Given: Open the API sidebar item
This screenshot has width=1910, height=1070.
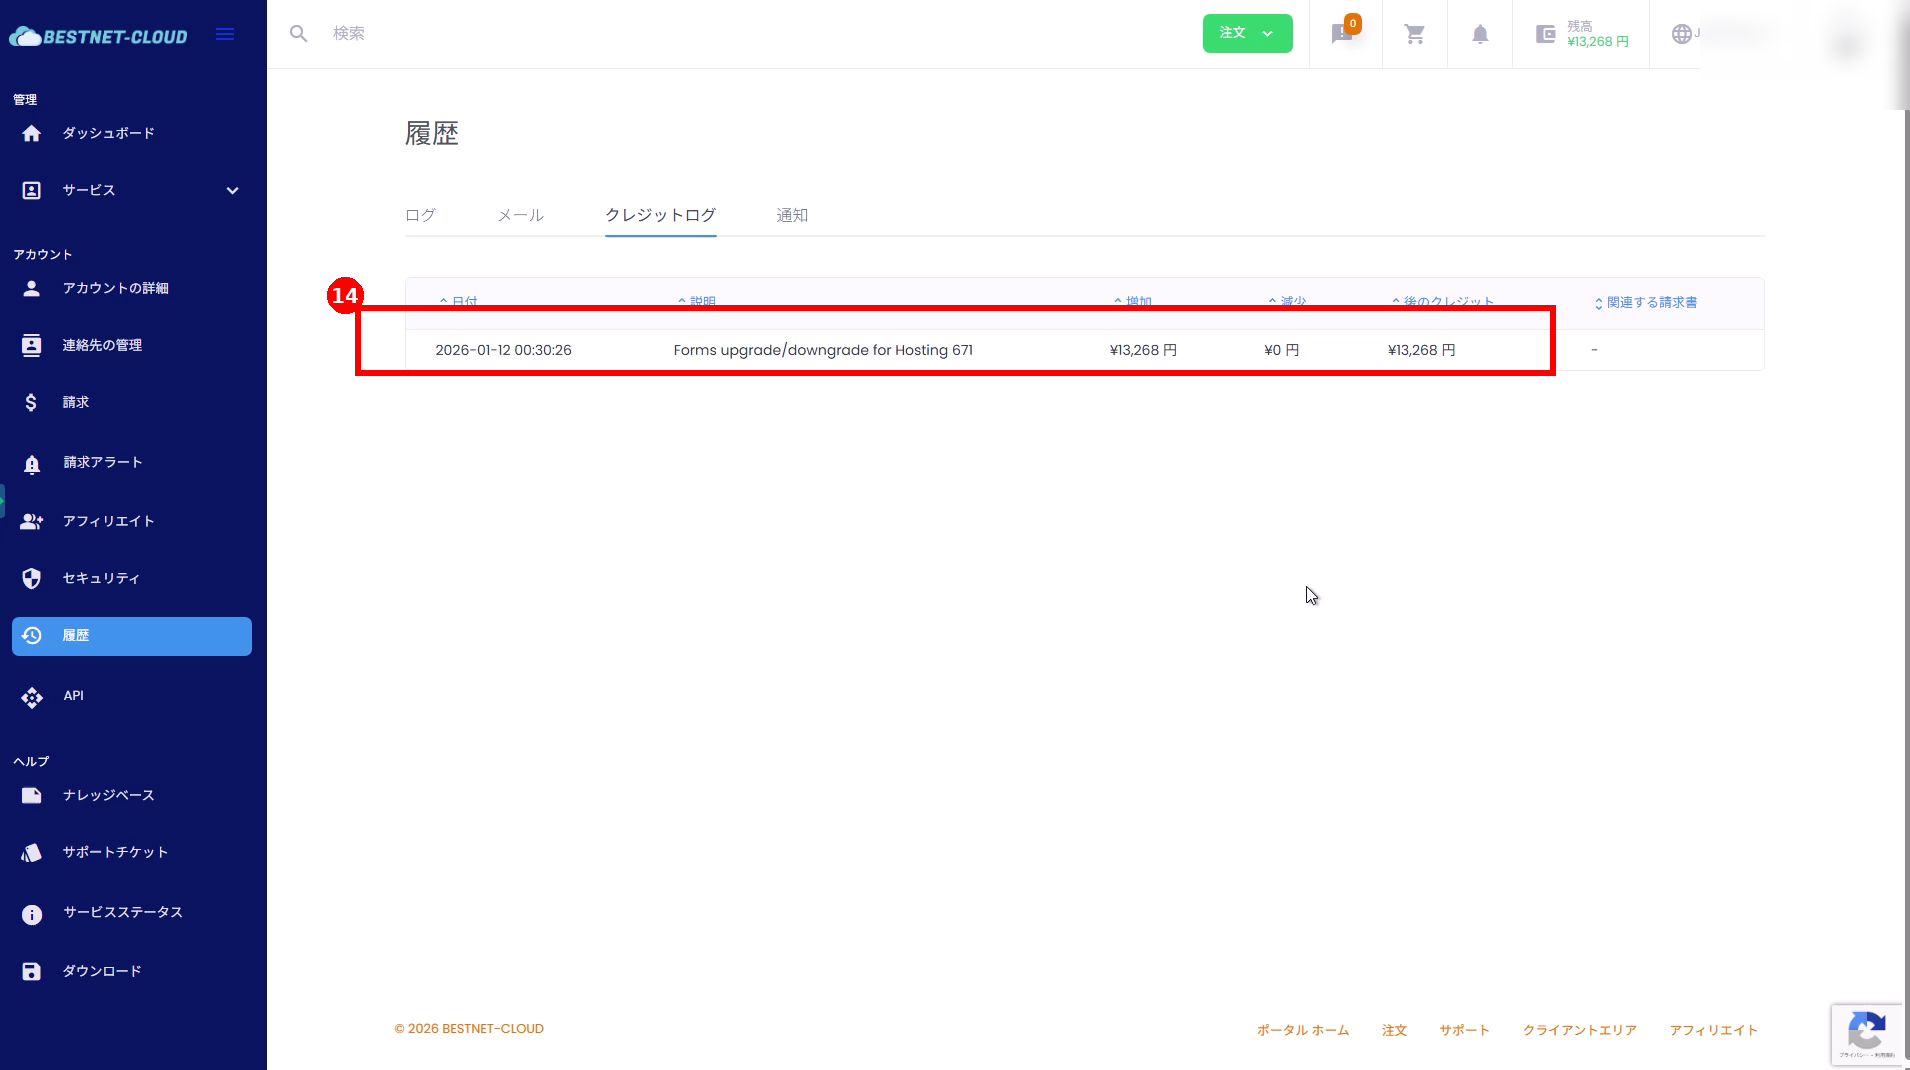Looking at the screenshot, I should 73,696.
